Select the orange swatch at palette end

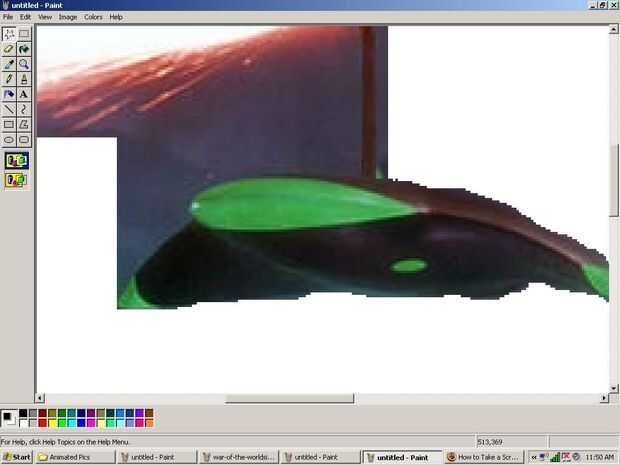click(x=149, y=423)
